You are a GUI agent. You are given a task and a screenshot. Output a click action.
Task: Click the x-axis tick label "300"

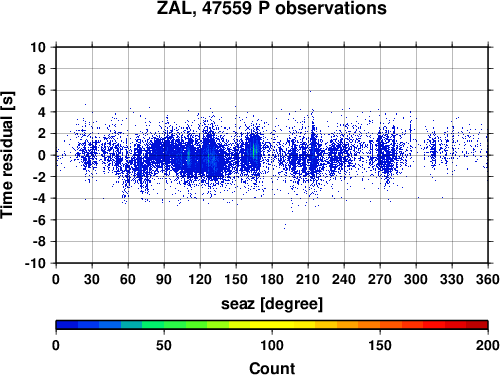(416, 279)
